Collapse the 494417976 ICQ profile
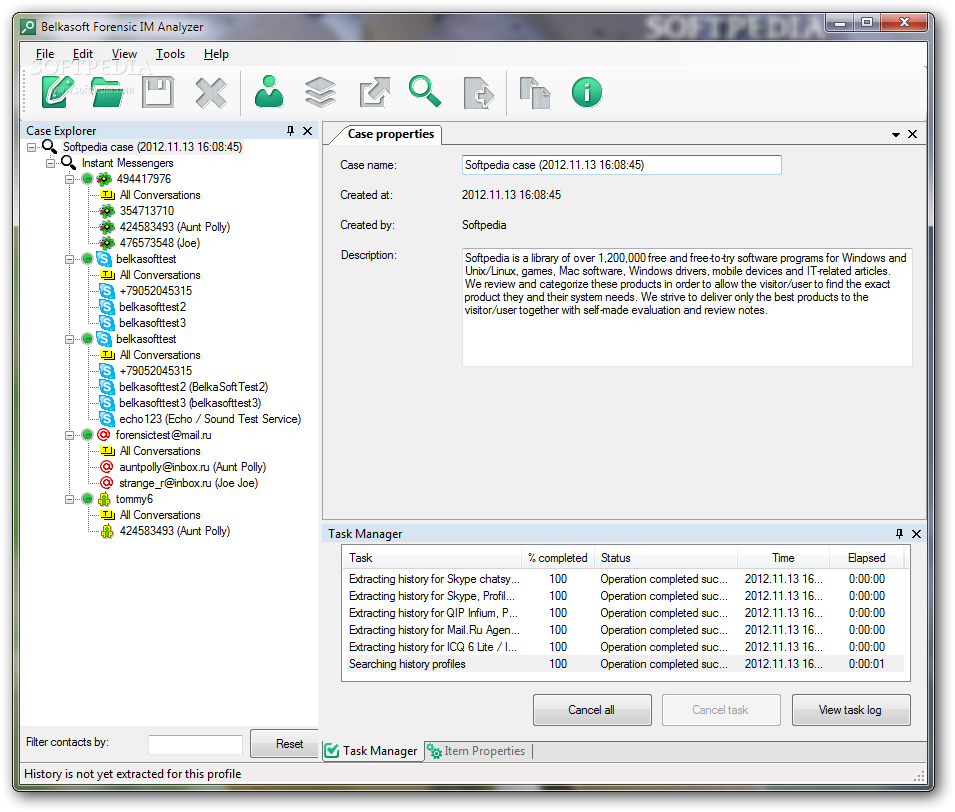 pyautogui.click(x=69, y=179)
